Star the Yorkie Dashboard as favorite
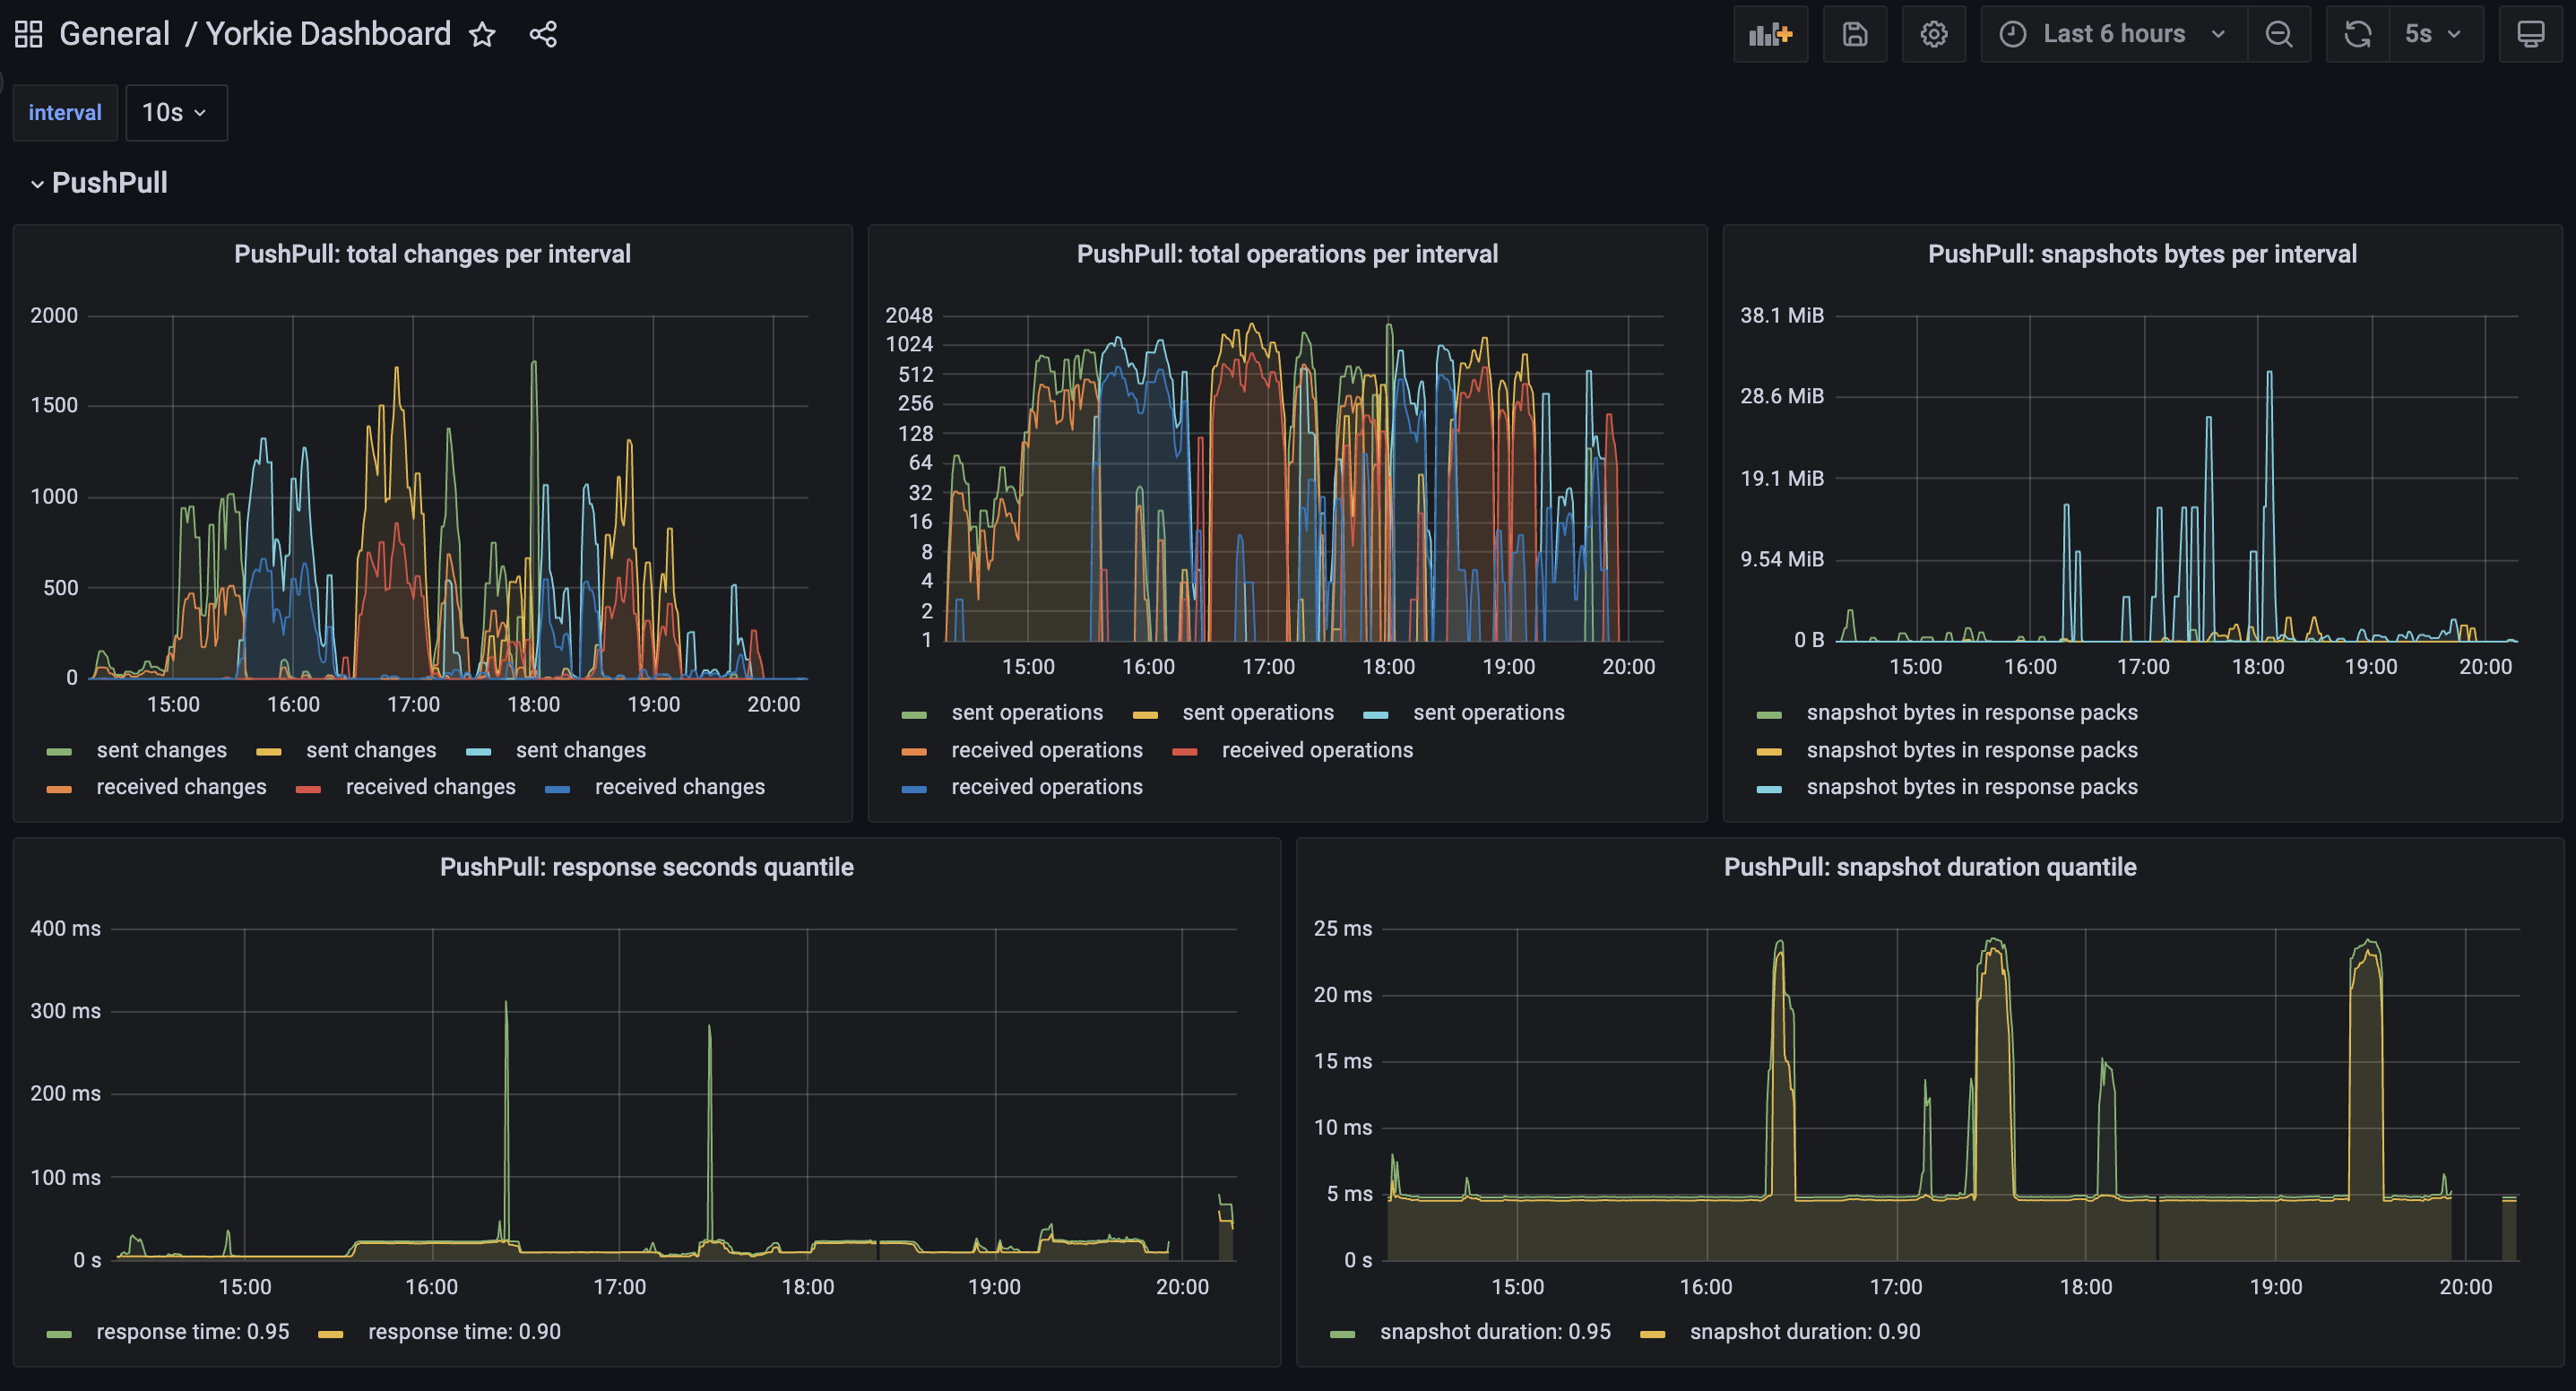 (x=482, y=34)
